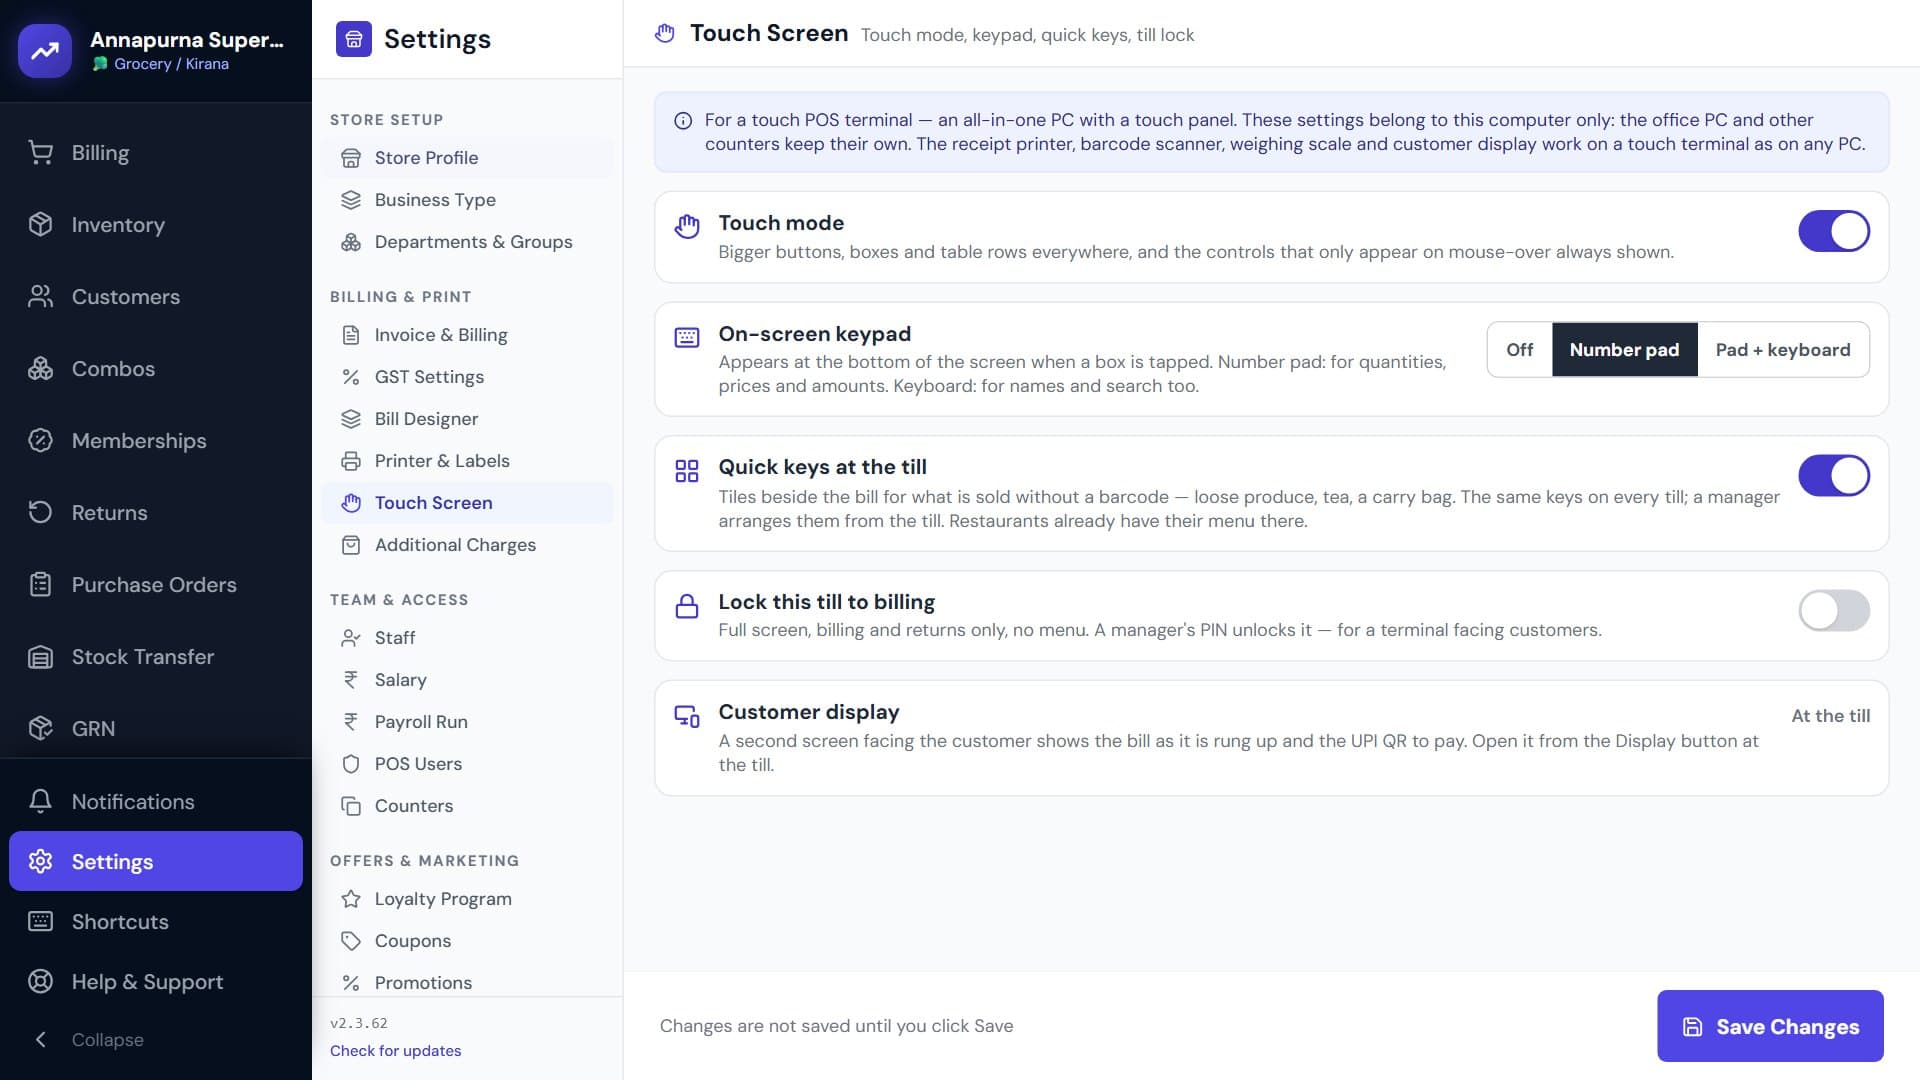Open GST Settings page
The height and width of the screenshot is (1080, 1920).
coord(467,377)
